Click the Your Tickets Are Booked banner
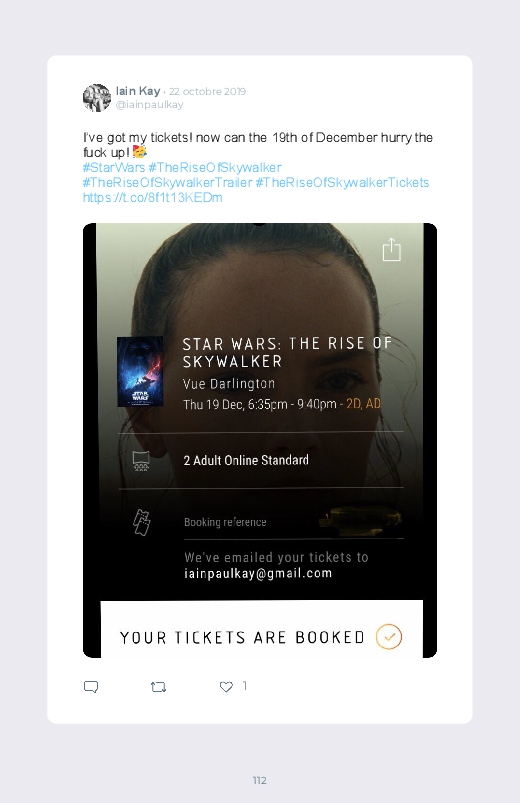This screenshot has height=803, width=520. point(262,629)
